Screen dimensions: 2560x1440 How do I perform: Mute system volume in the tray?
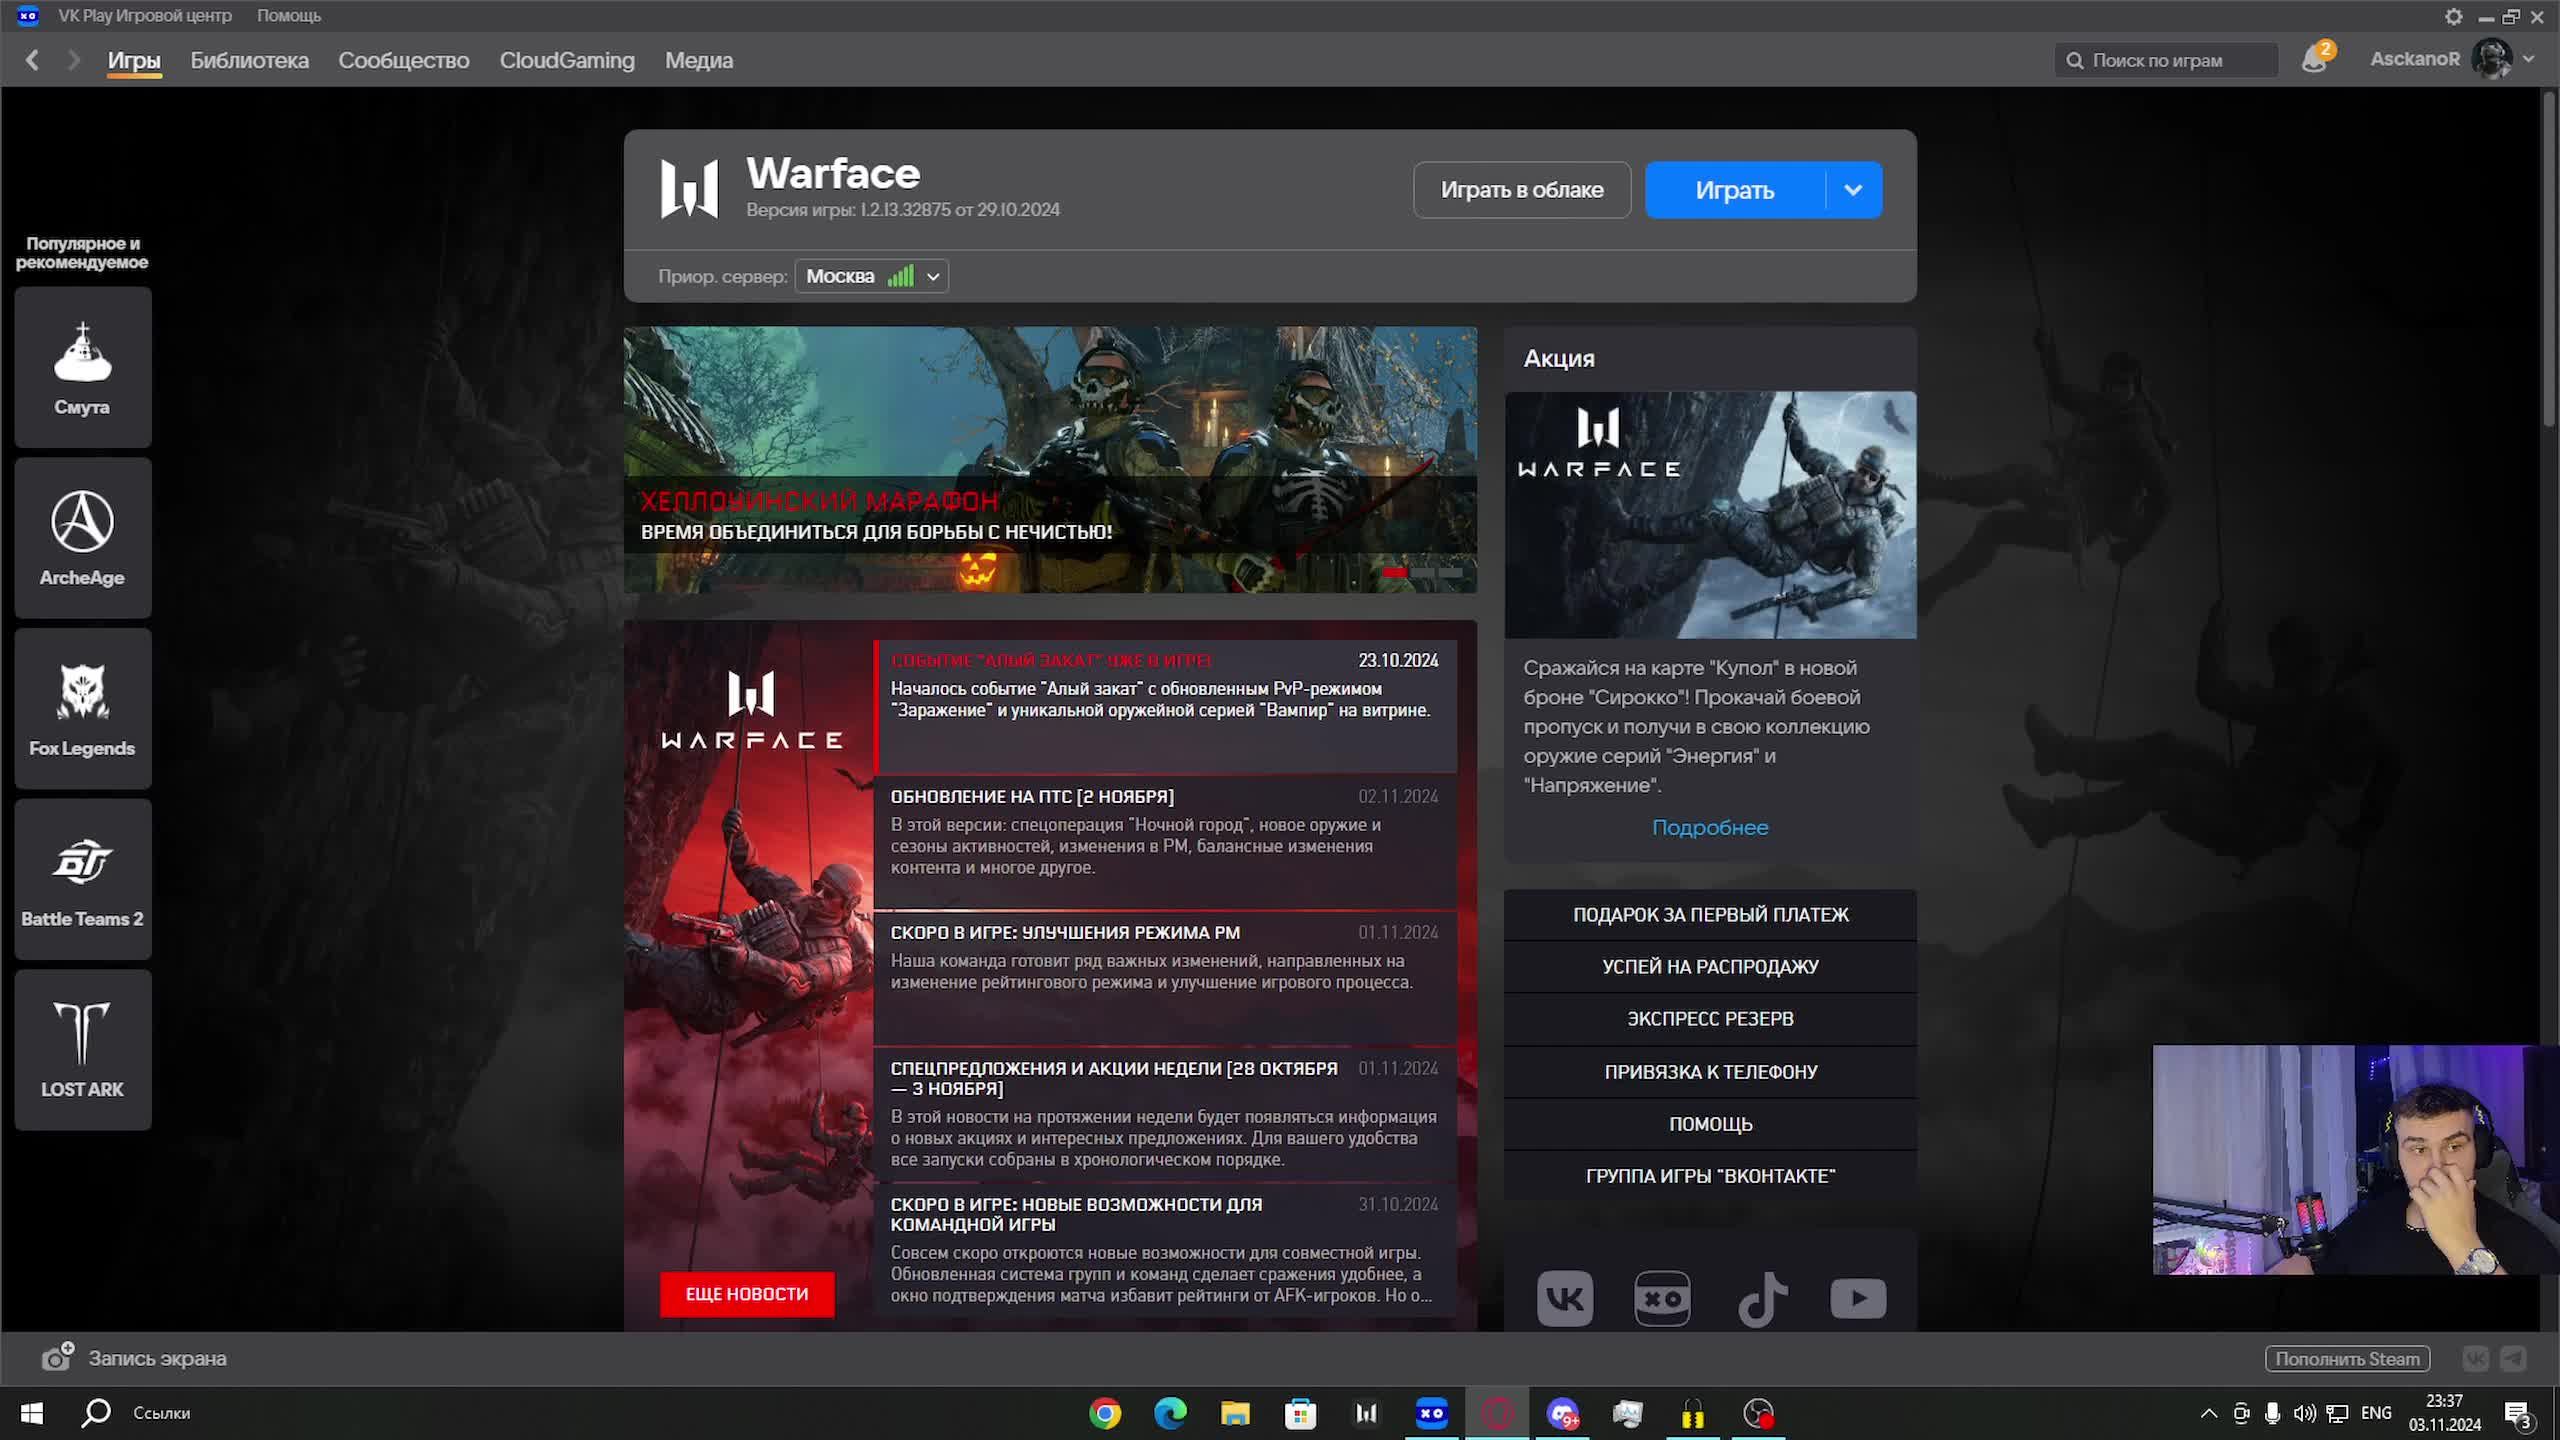(2304, 1413)
